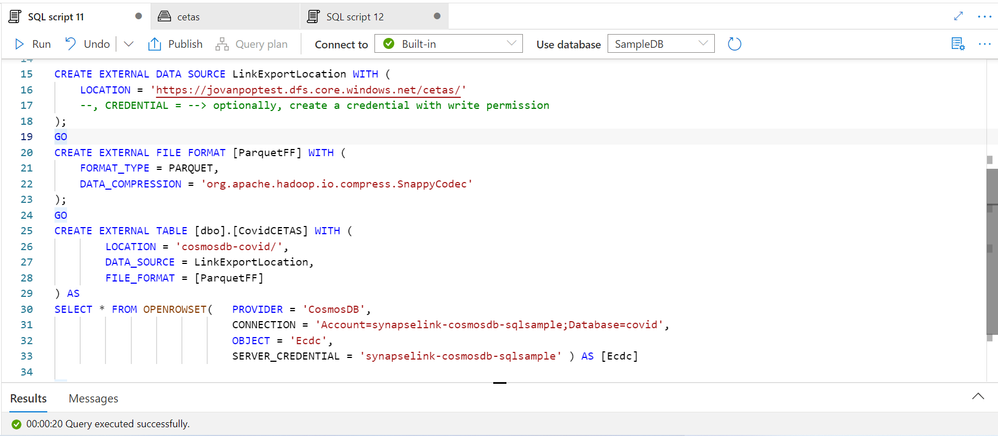The height and width of the screenshot is (436, 998).
Task: Click 'LinkExportLocation' on line 15
Action: click(x=290, y=74)
